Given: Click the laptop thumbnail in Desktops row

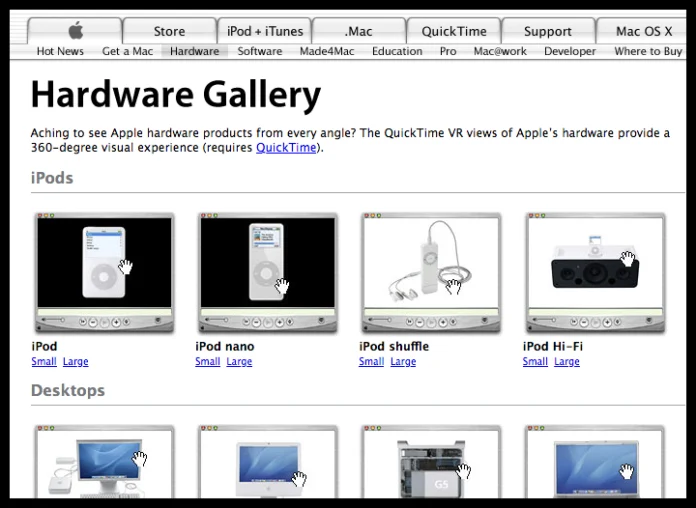Looking at the screenshot, I should [x=595, y=461].
